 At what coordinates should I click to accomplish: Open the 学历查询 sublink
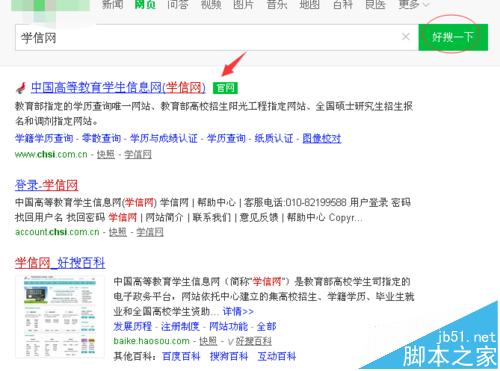click(226, 138)
